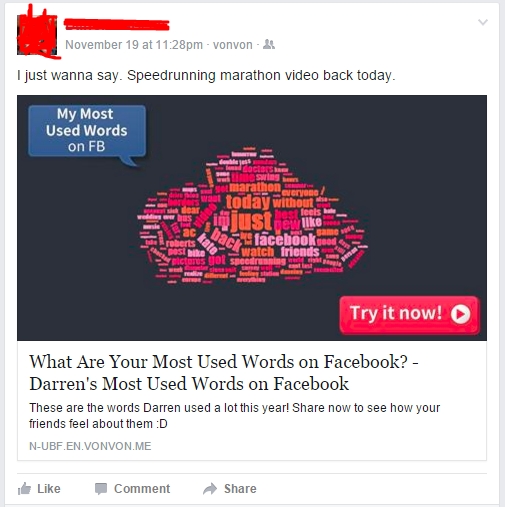
Task: Click the Comment speech bubble icon
Action: pos(101,489)
